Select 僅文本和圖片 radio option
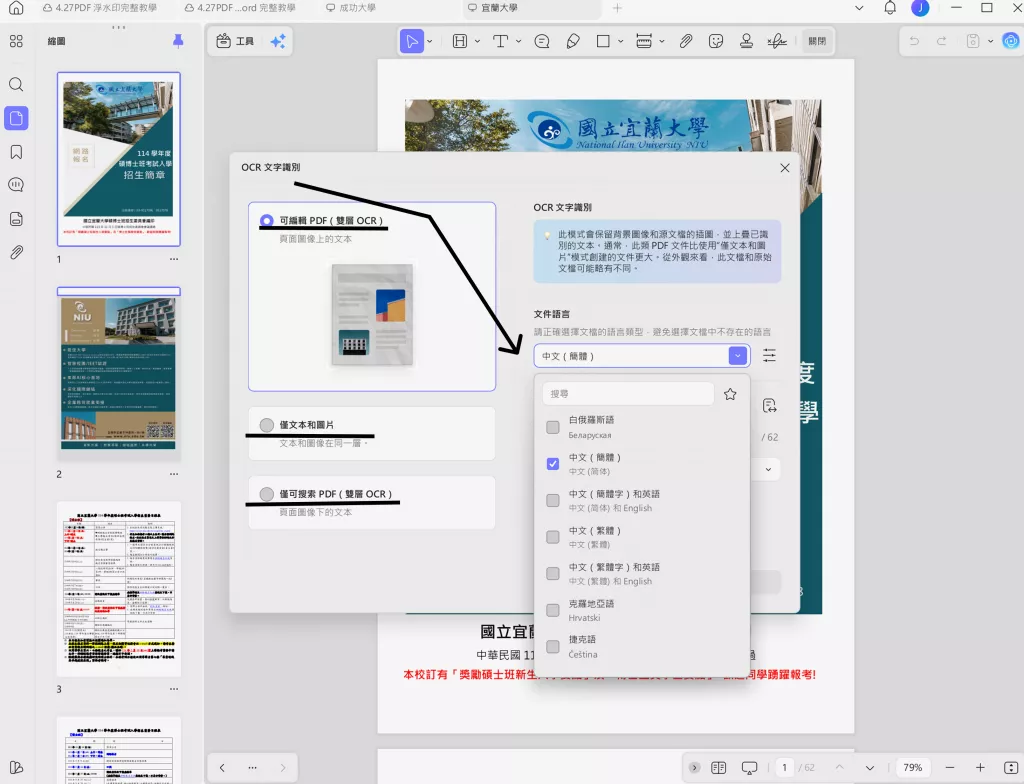The image size is (1024, 784). tap(266, 425)
